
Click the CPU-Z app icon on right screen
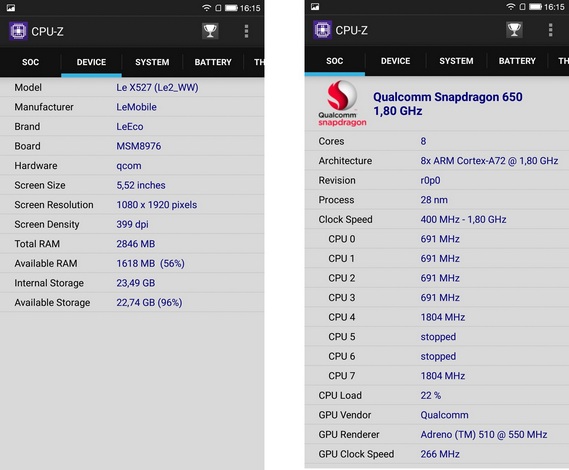(x=322, y=30)
